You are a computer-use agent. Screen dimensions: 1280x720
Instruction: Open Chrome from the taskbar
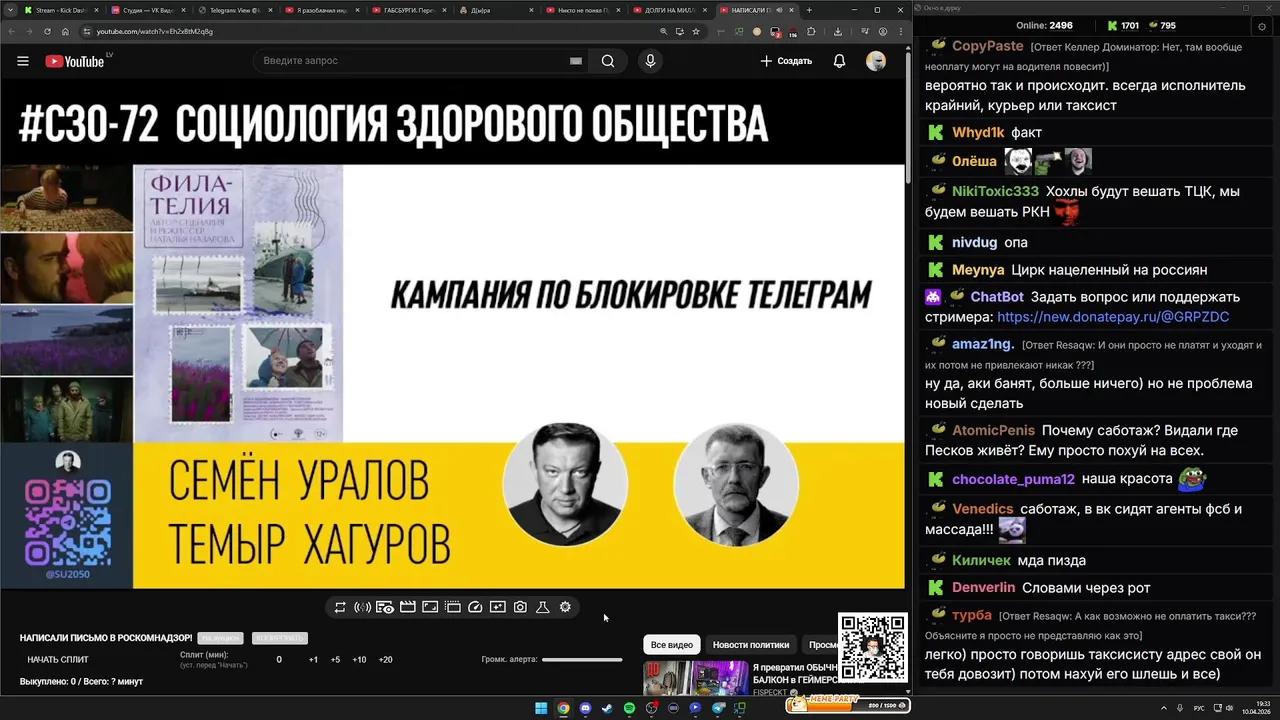[x=563, y=708]
